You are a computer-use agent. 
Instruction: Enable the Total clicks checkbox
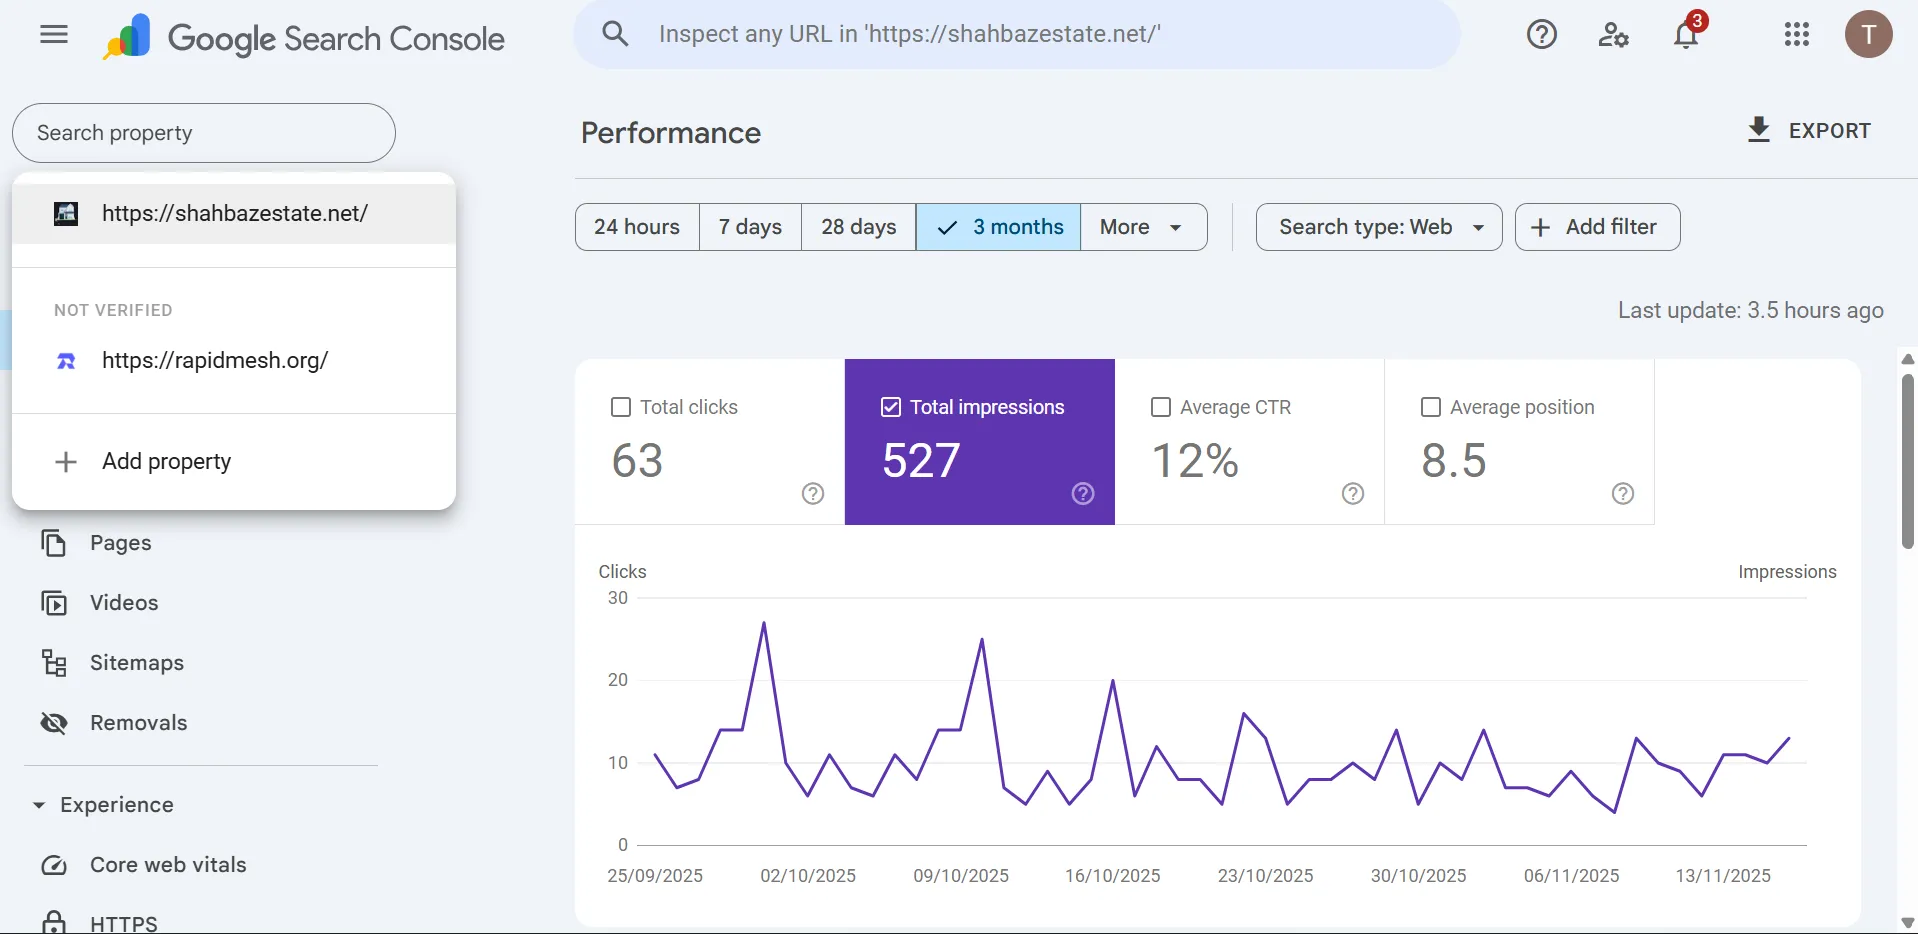[621, 407]
